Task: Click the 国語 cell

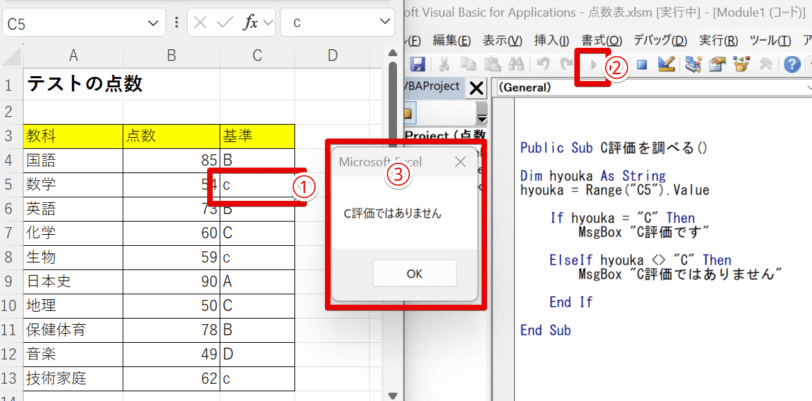Action: (x=73, y=160)
